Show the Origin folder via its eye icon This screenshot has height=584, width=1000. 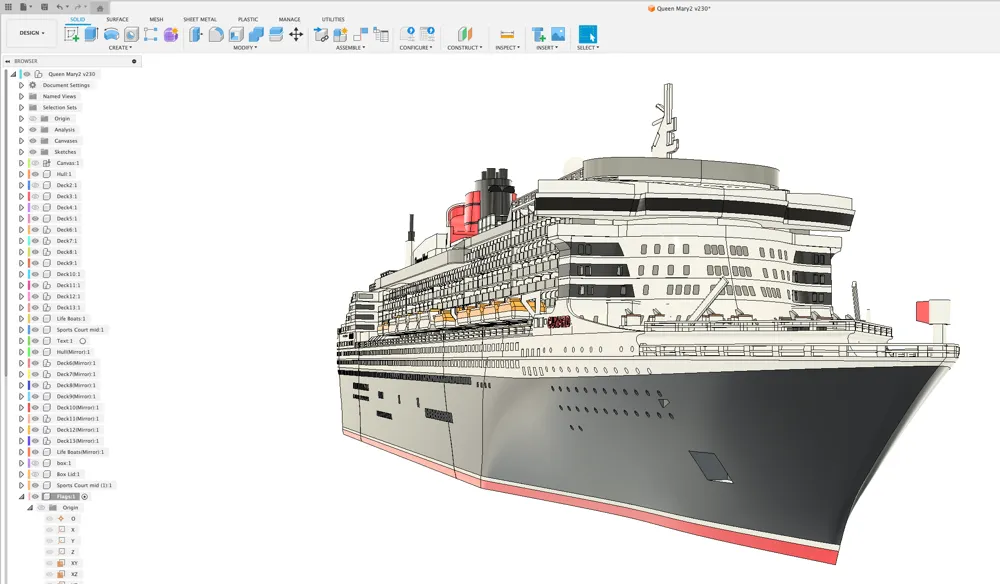pos(35,118)
